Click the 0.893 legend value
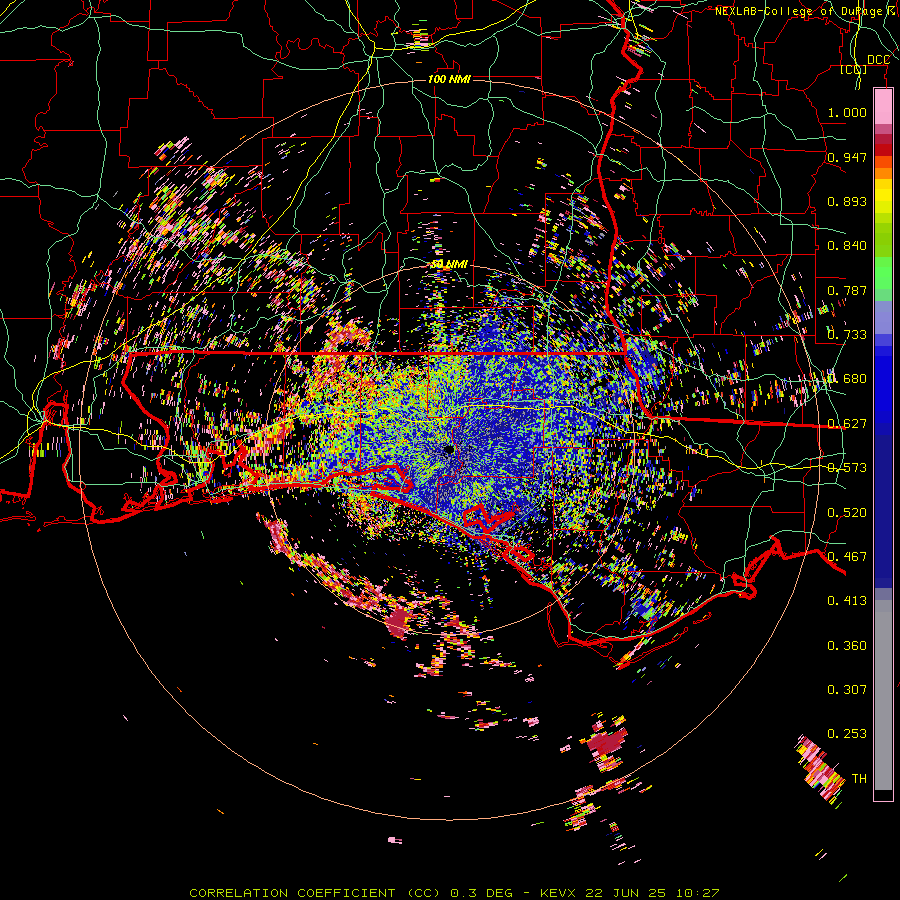Screen dimensions: 900x900 pos(847,201)
